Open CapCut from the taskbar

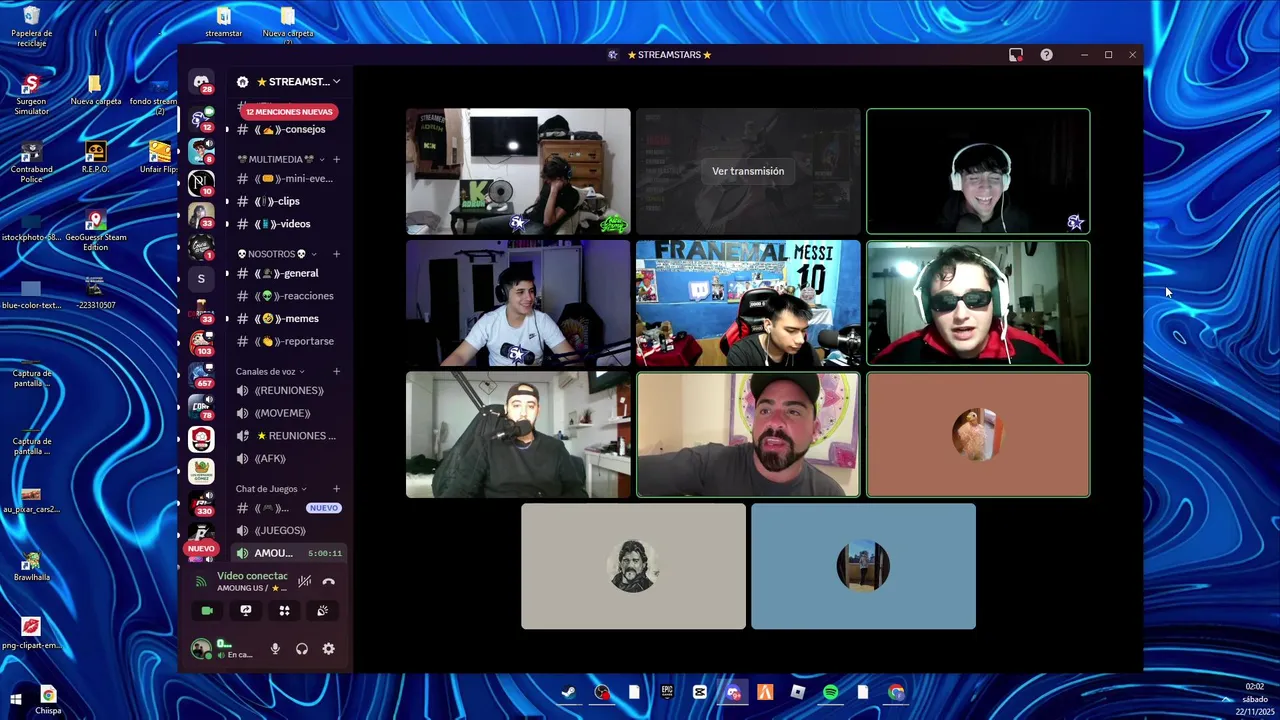point(699,692)
